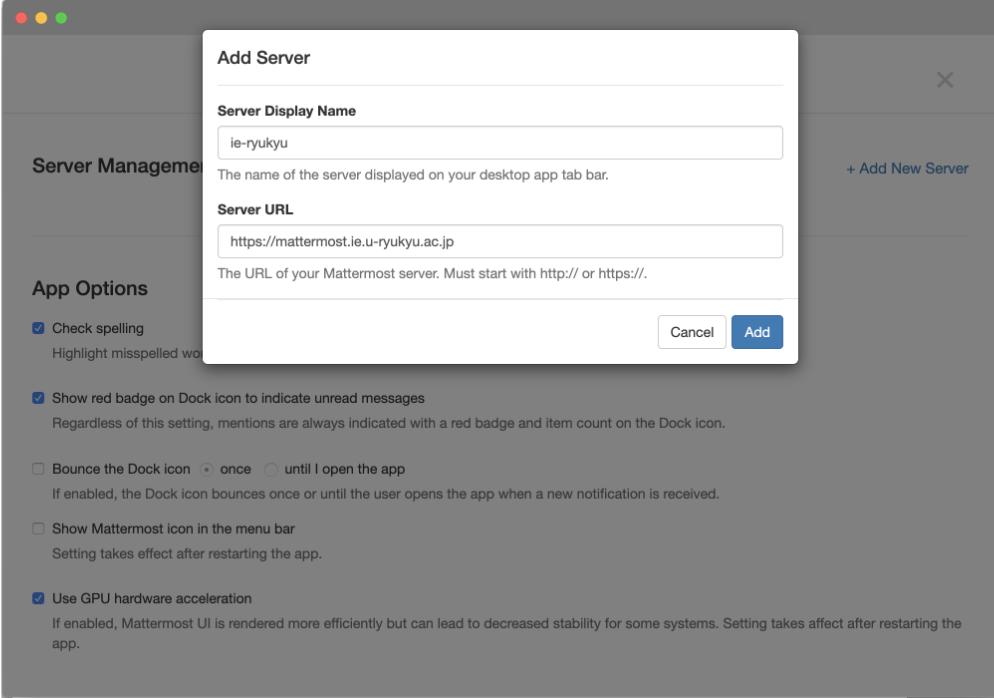The image size is (994, 698).
Task: Click the 'Server Display Name' field label
Action: 286,112
